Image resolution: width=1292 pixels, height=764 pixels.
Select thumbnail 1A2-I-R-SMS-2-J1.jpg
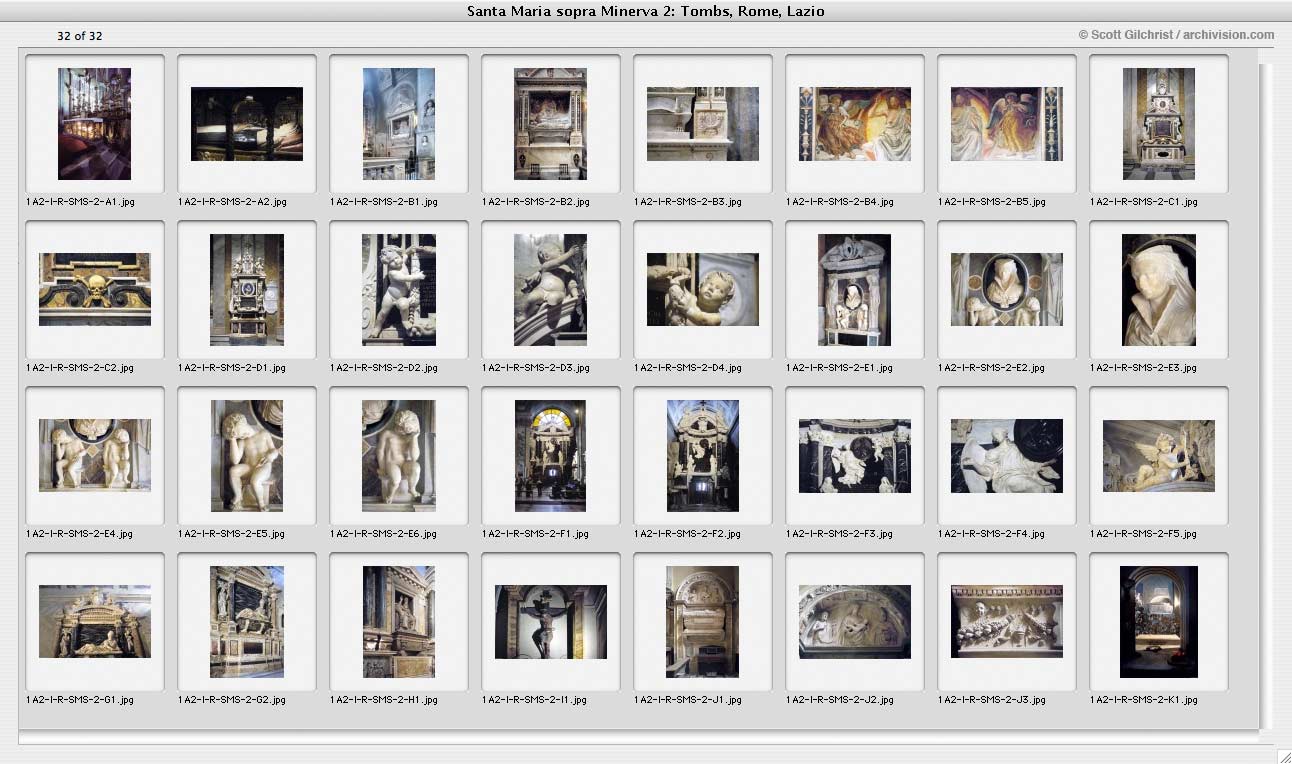click(703, 622)
